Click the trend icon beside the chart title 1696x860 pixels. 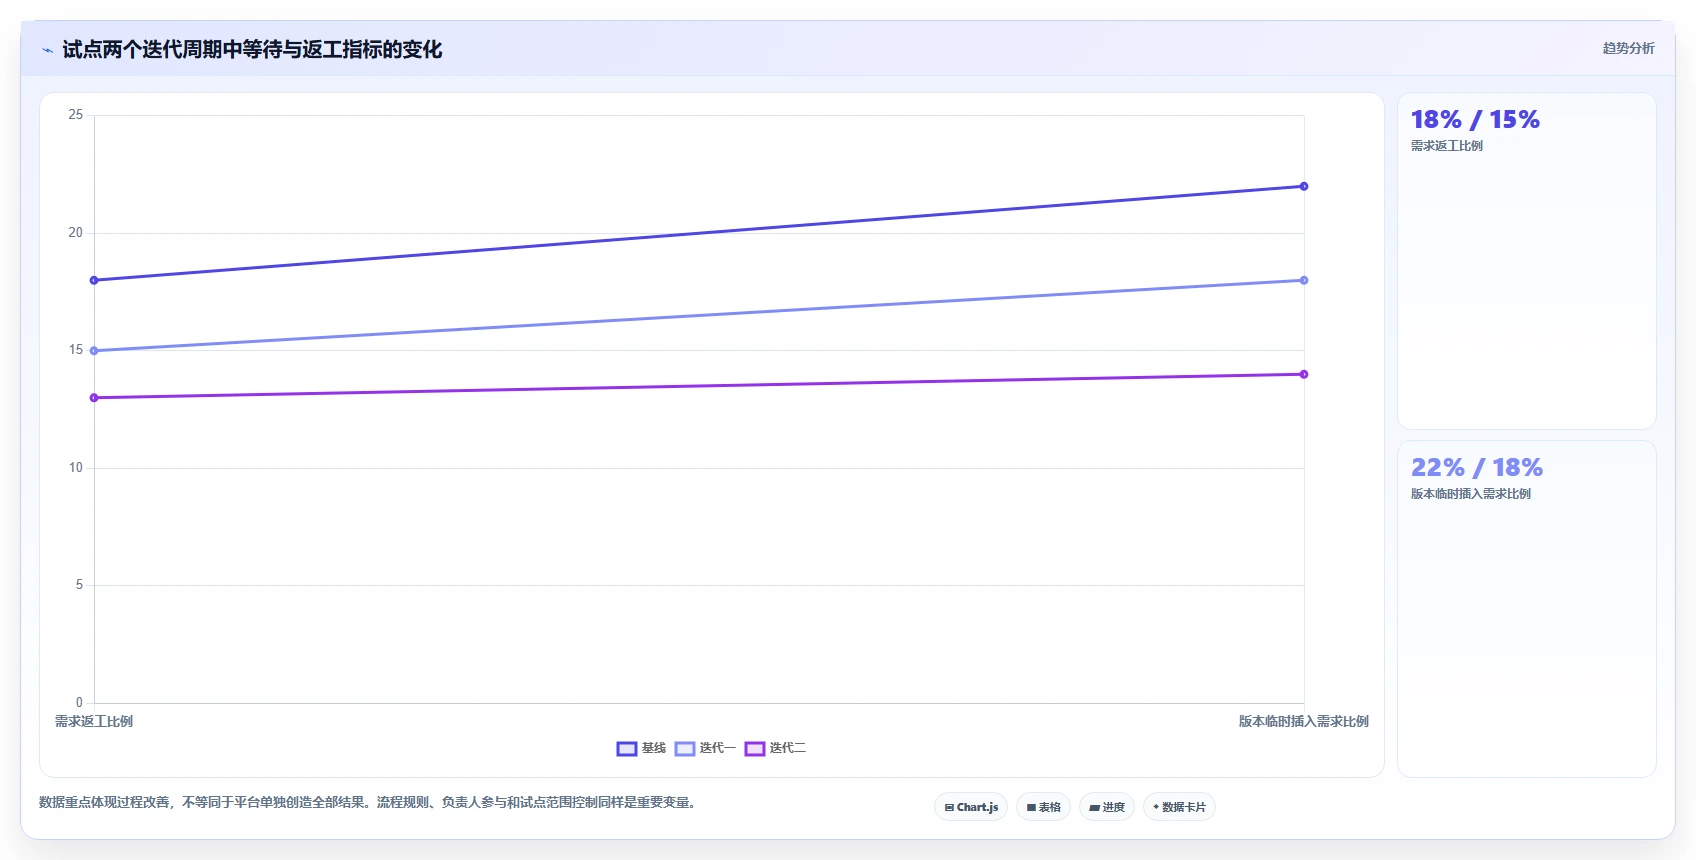point(47,50)
